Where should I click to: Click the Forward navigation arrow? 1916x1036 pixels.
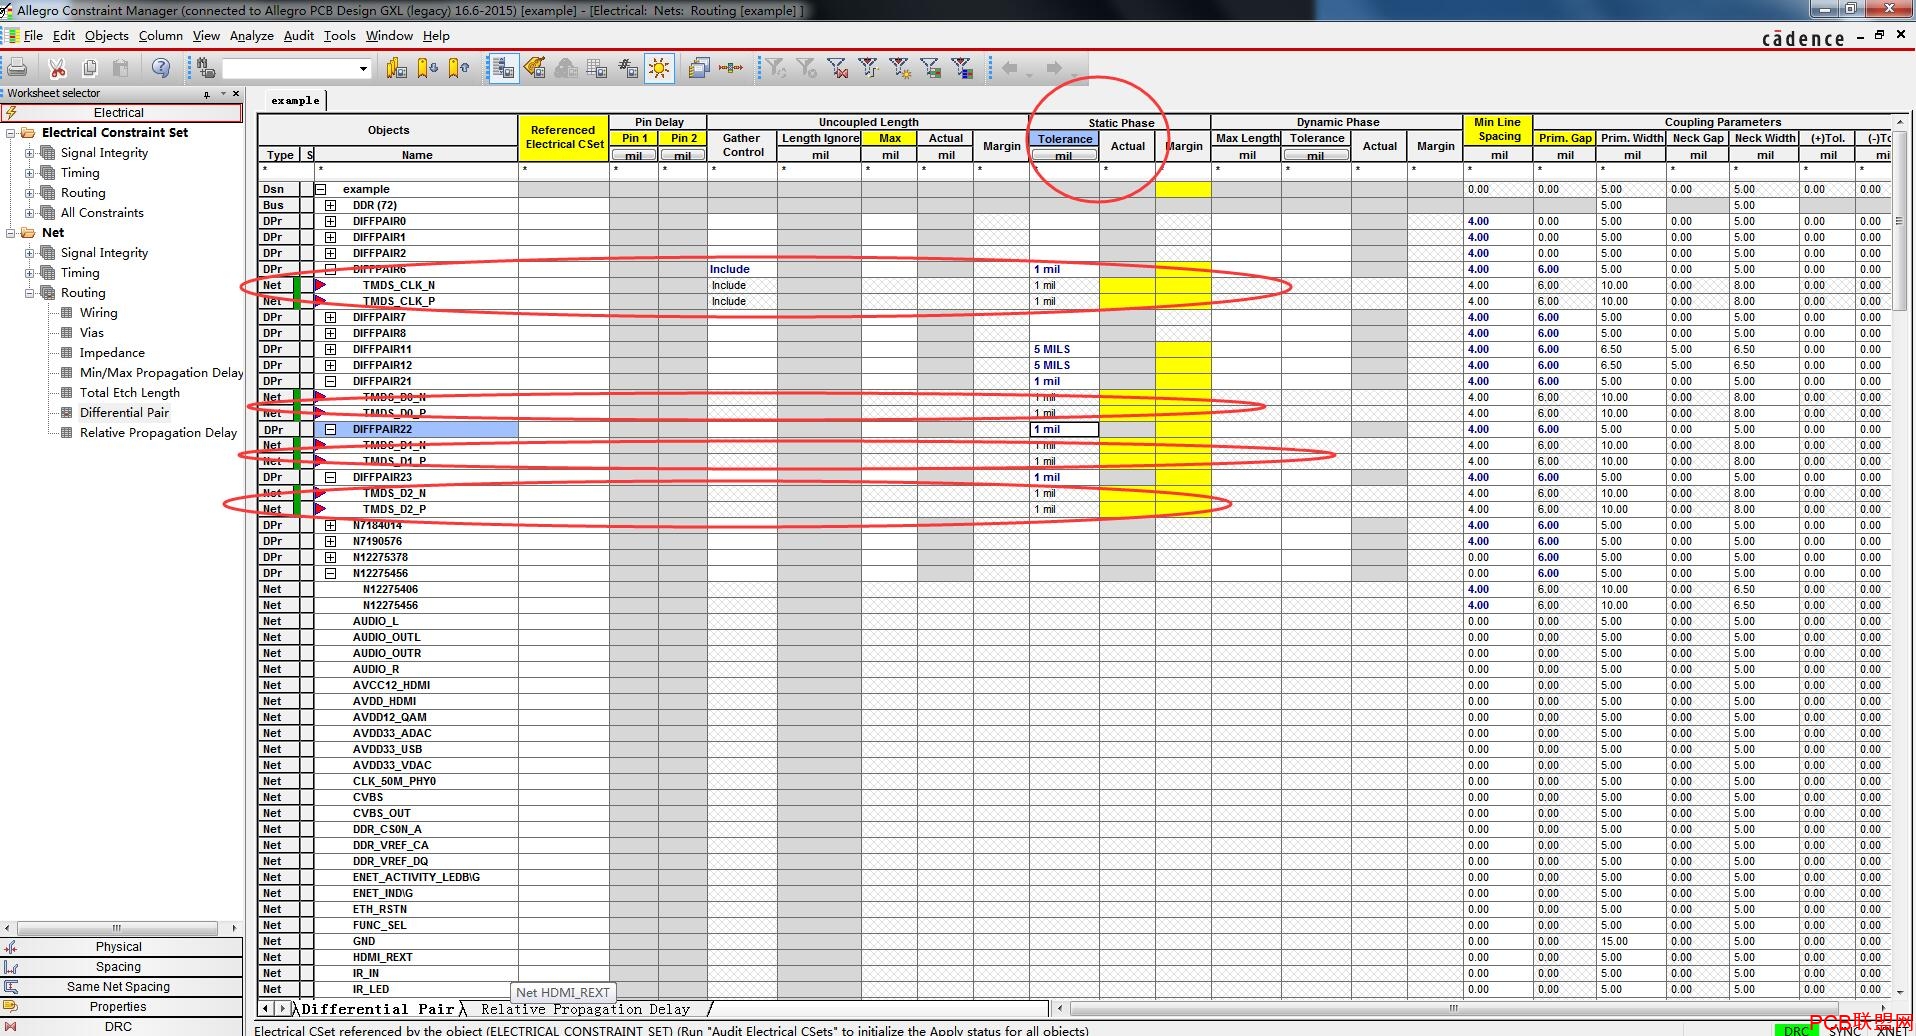1054,68
